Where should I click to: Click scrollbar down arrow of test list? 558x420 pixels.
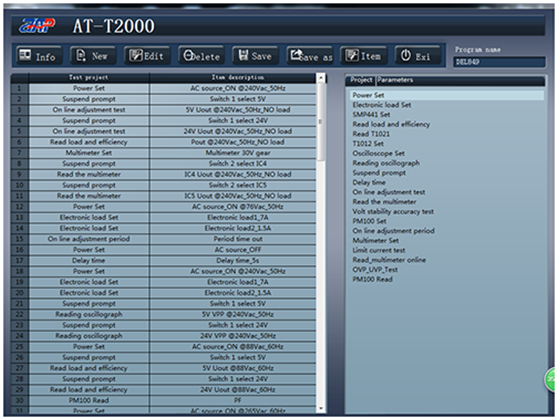click(321, 409)
